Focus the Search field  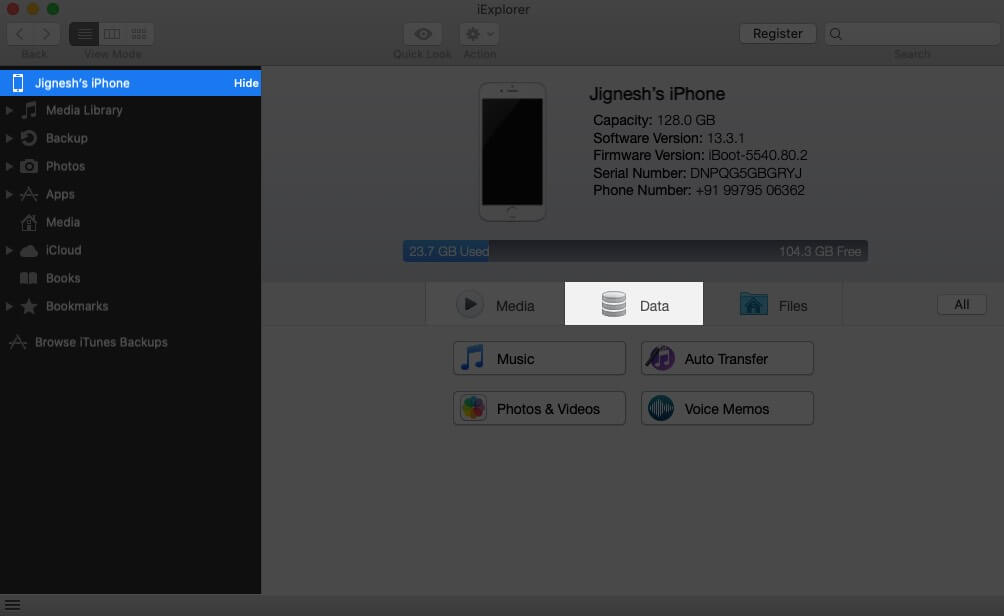(912, 34)
